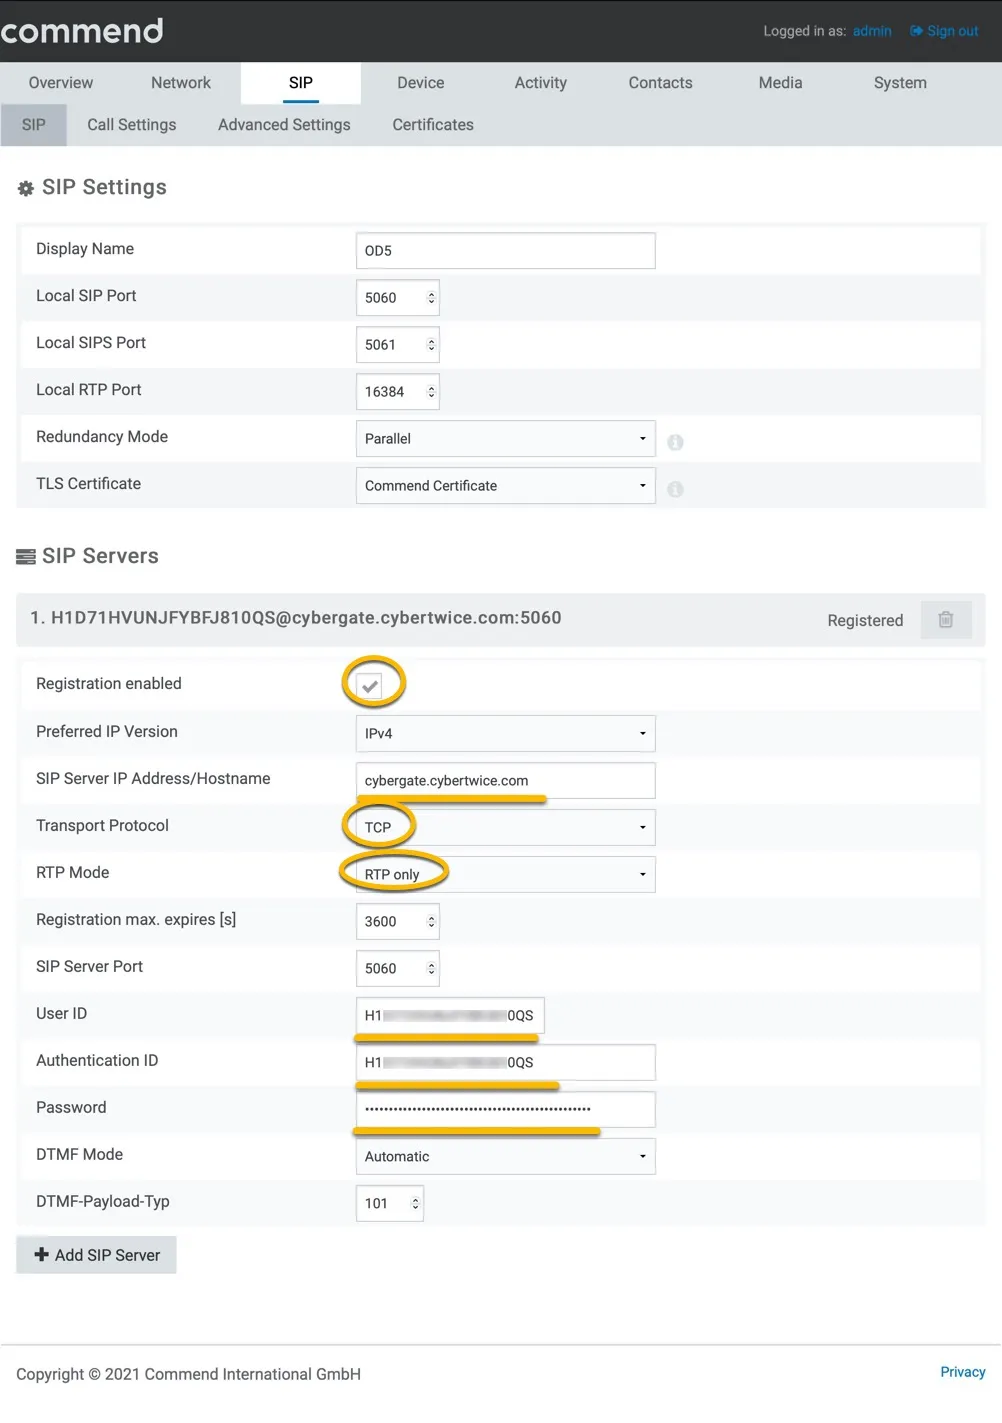The width and height of the screenshot is (1002, 1423).
Task: Open the Privacy link
Action: 963,1372
